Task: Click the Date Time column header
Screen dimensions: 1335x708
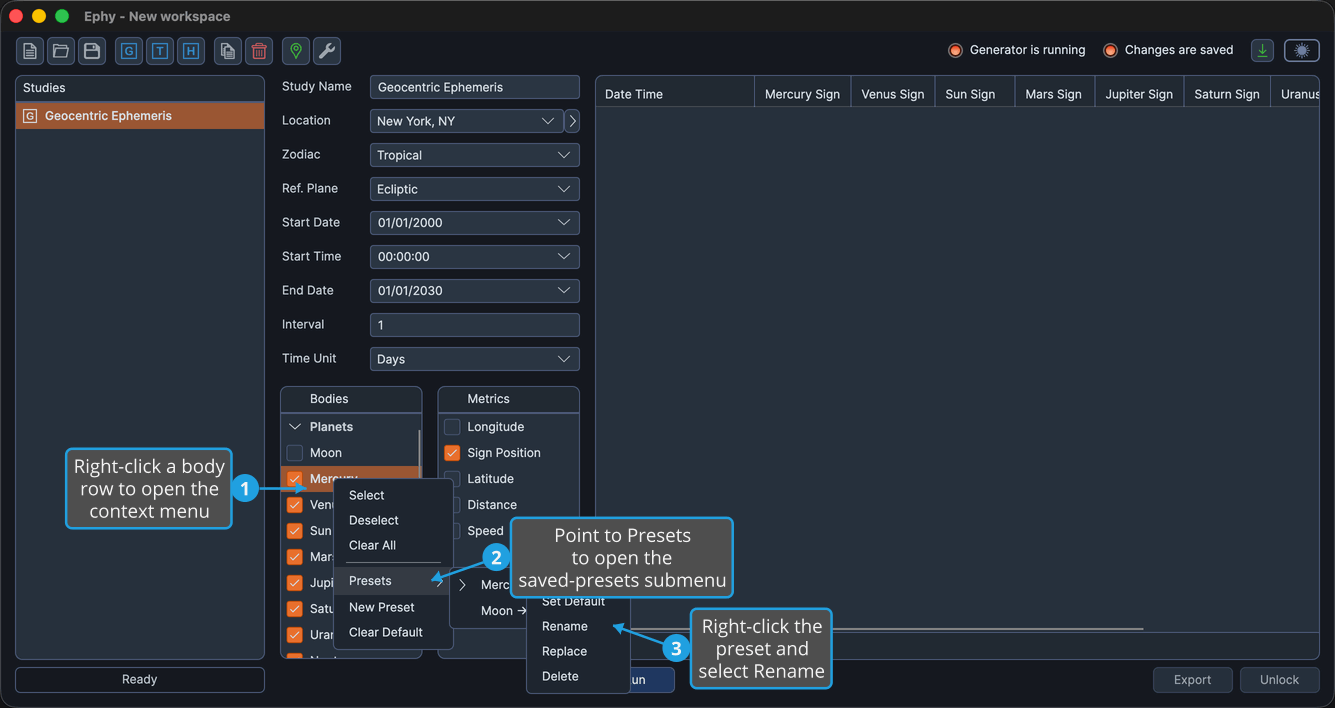Action: (675, 94)
